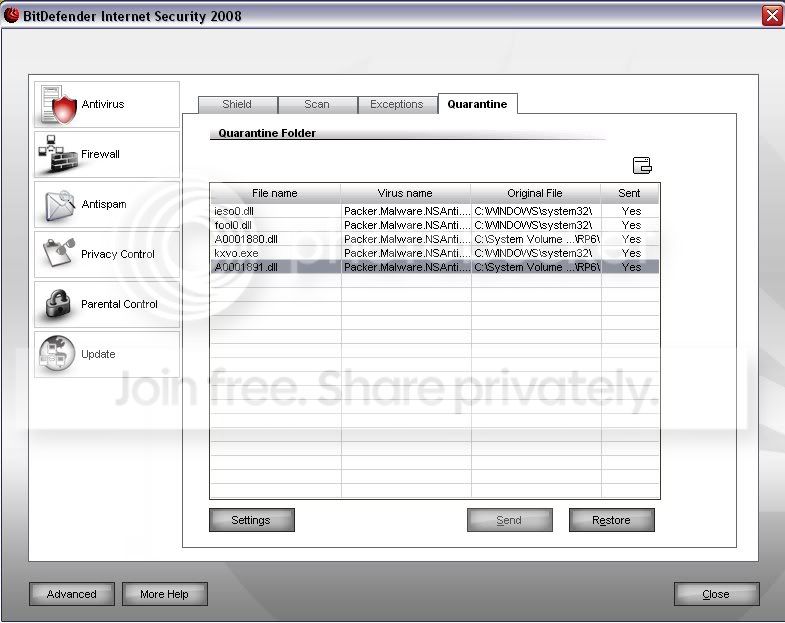Click virus name in A0001891.dll row

(x=407, y=267)
